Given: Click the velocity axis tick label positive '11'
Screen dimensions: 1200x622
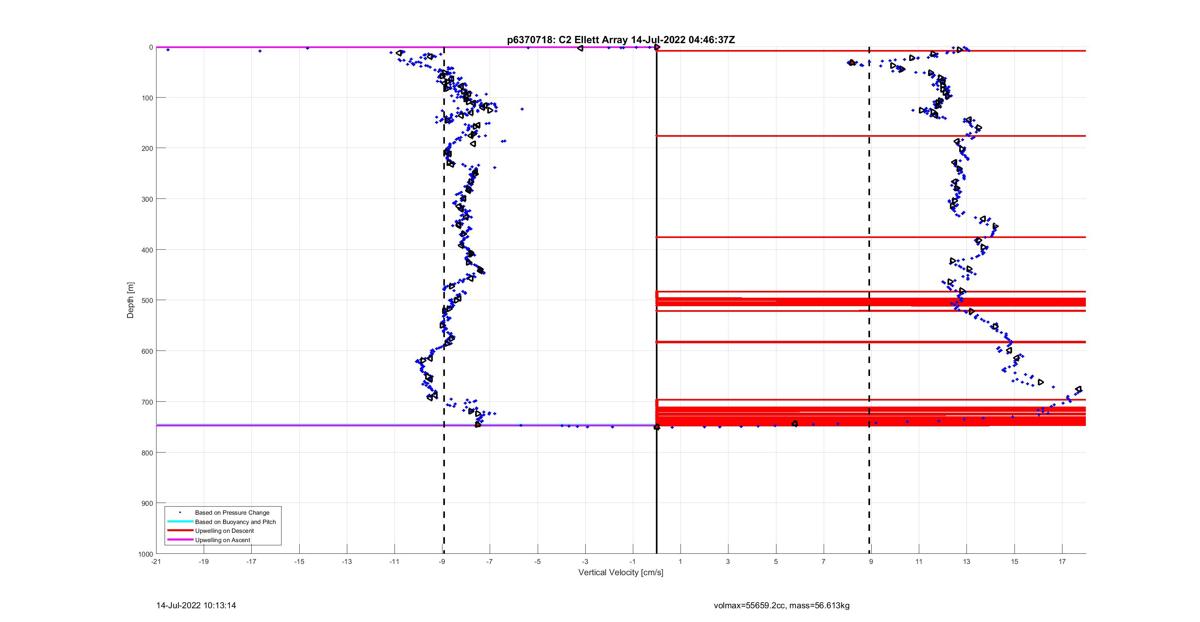Looking at the screenshot, I should pos(919,562).
